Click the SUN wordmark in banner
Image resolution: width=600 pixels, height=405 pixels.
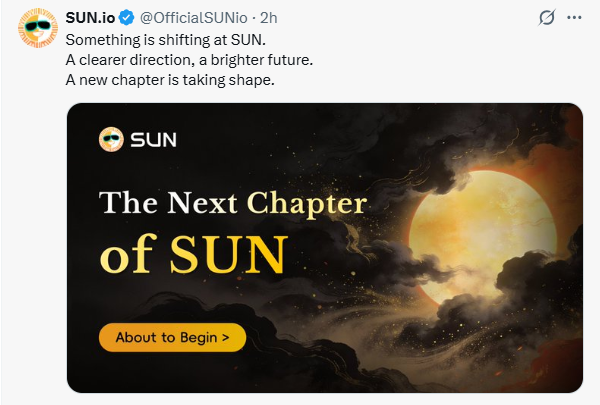(x=153, y=140)
